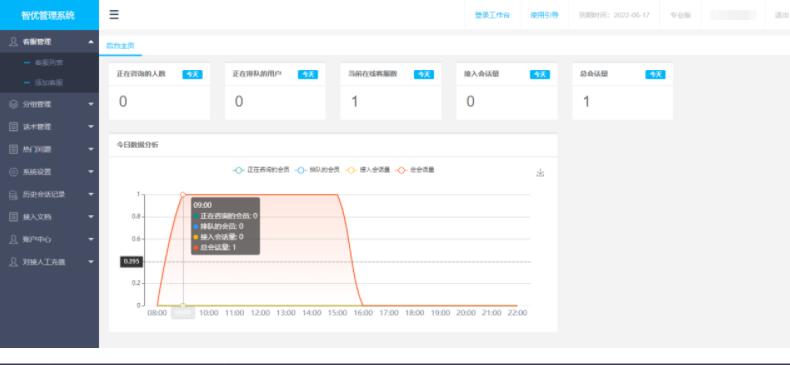This screenshot has height=365, width=790.
Task: Expand the 账户中心 menu arrow
Action: point(91,239)
